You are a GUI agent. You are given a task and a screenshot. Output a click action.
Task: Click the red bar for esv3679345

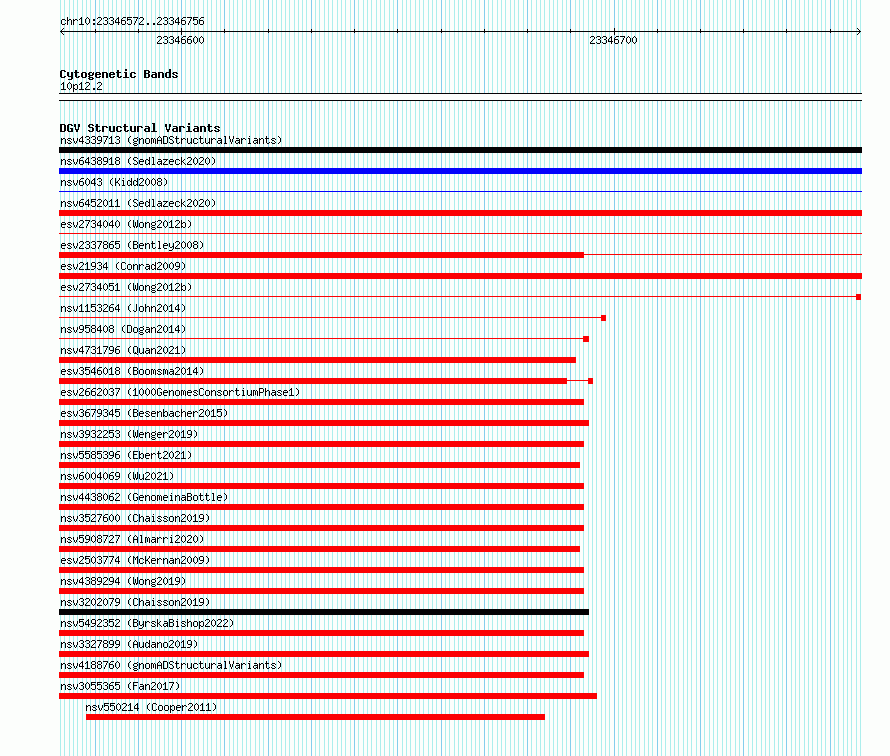click(324, 423)
